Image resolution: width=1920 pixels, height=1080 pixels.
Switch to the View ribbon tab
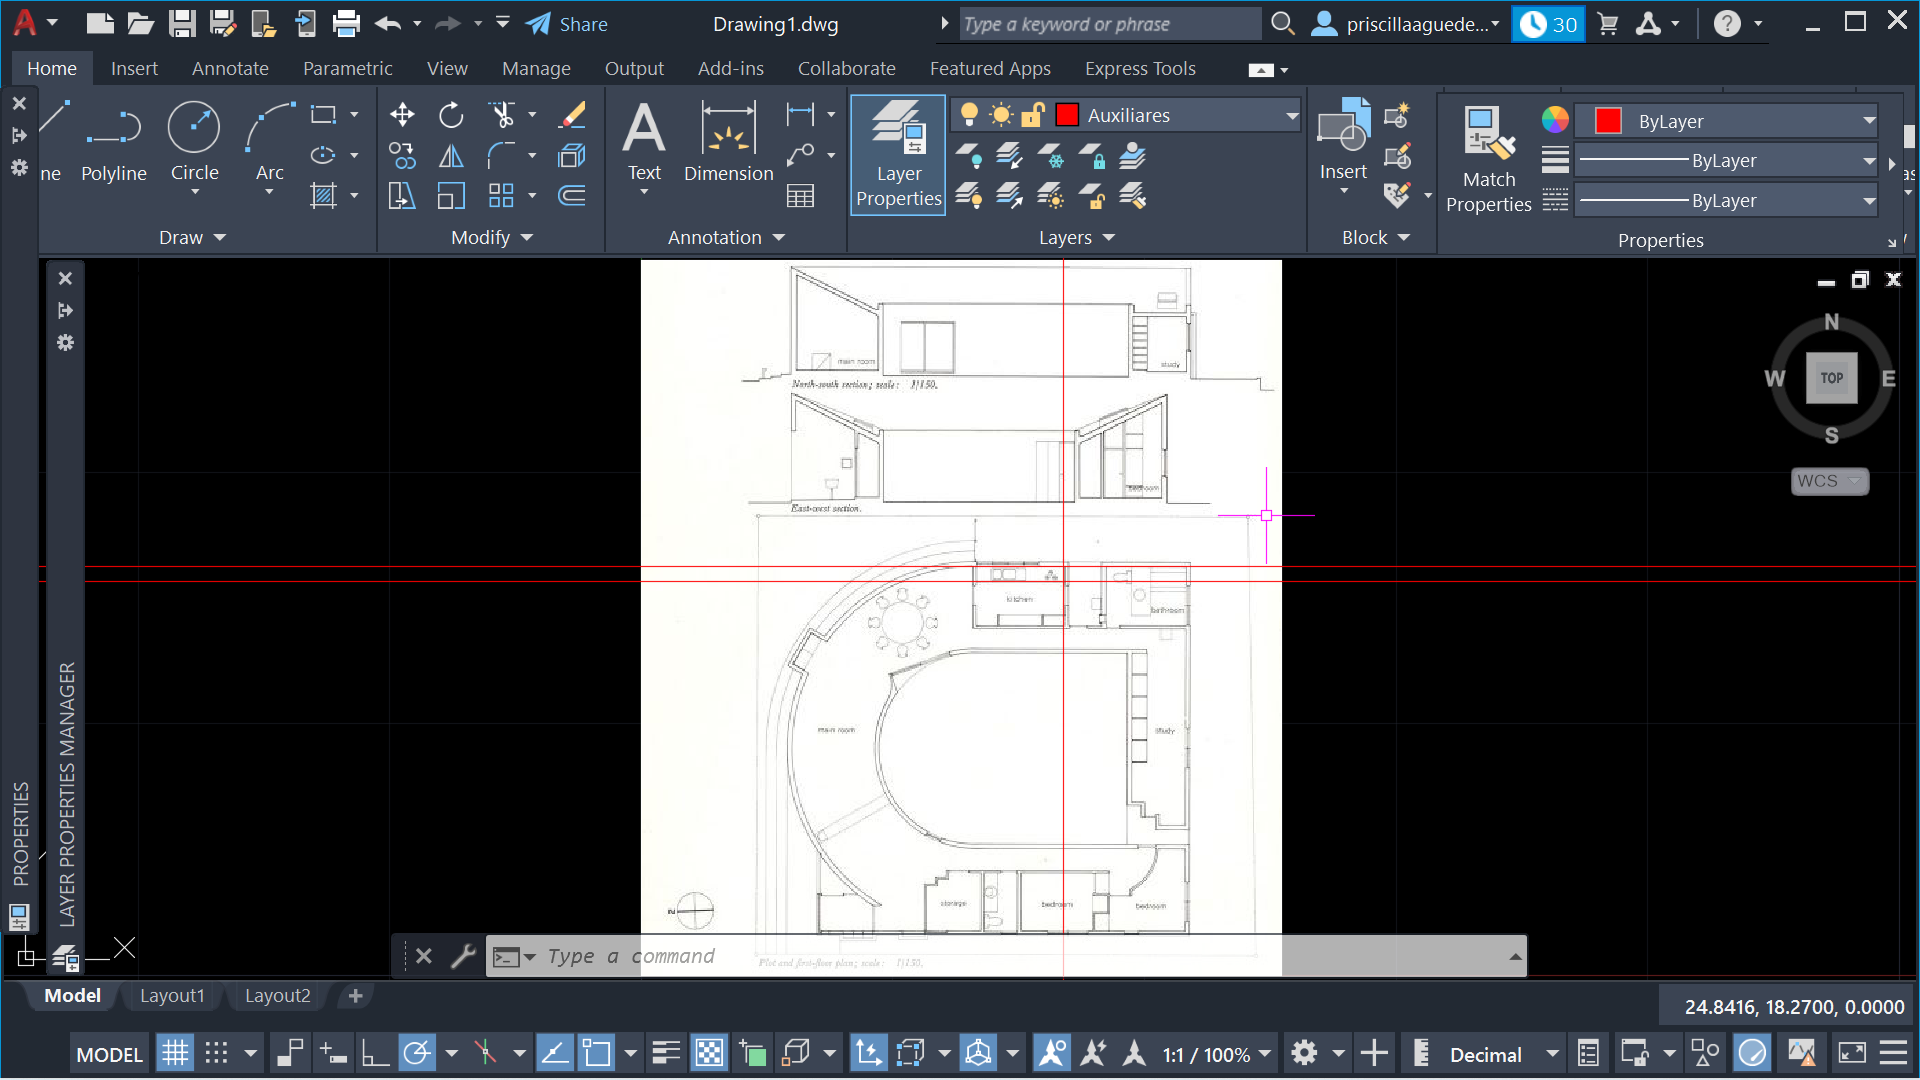[x=447, y=68]
